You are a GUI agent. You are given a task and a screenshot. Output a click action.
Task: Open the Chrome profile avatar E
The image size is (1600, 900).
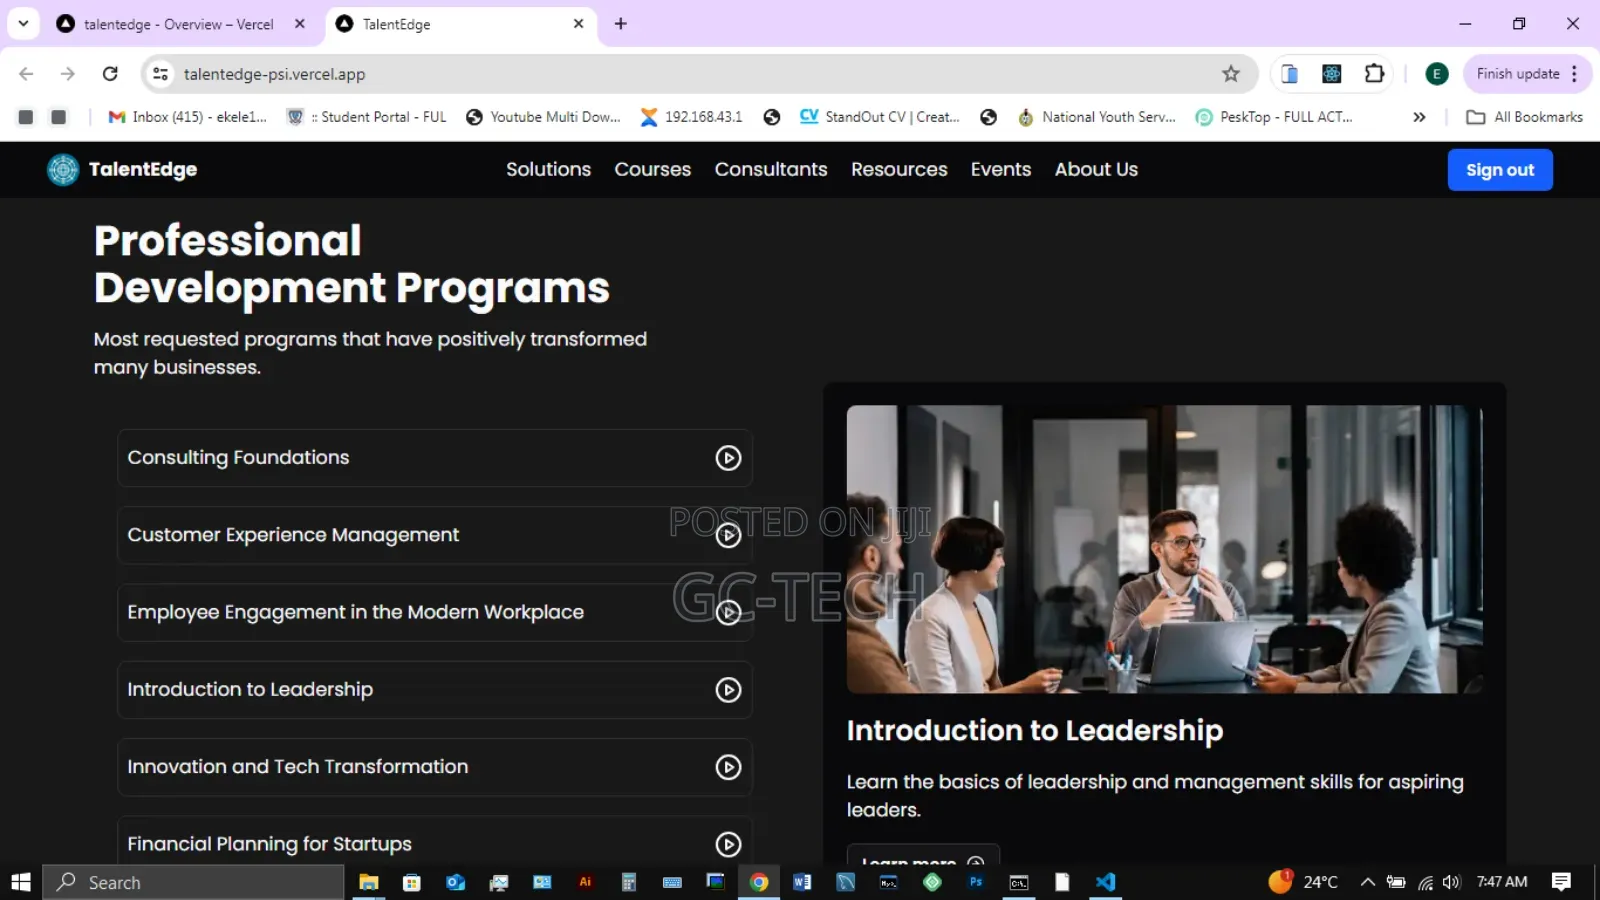1437,74
